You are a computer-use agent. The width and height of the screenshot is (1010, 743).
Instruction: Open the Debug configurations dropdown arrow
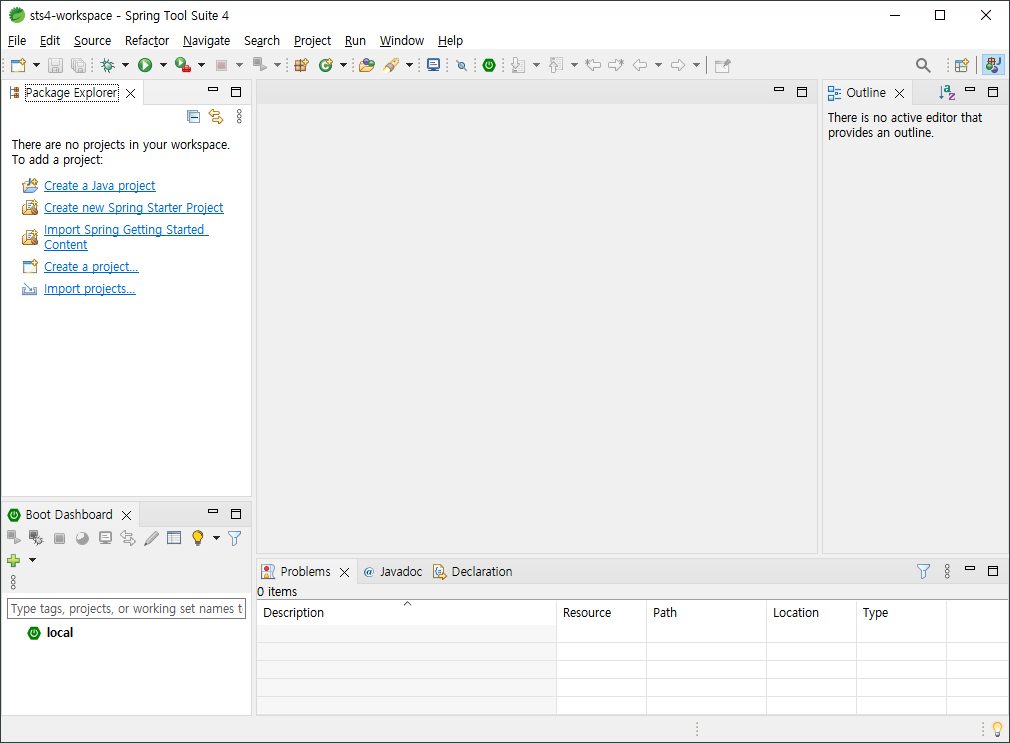[x=125, y=65]
